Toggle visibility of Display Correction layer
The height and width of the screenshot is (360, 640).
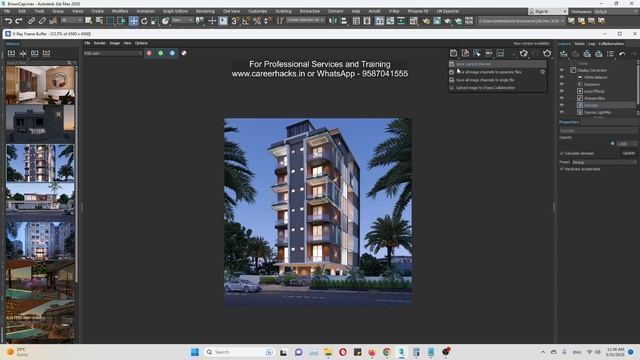562,70
